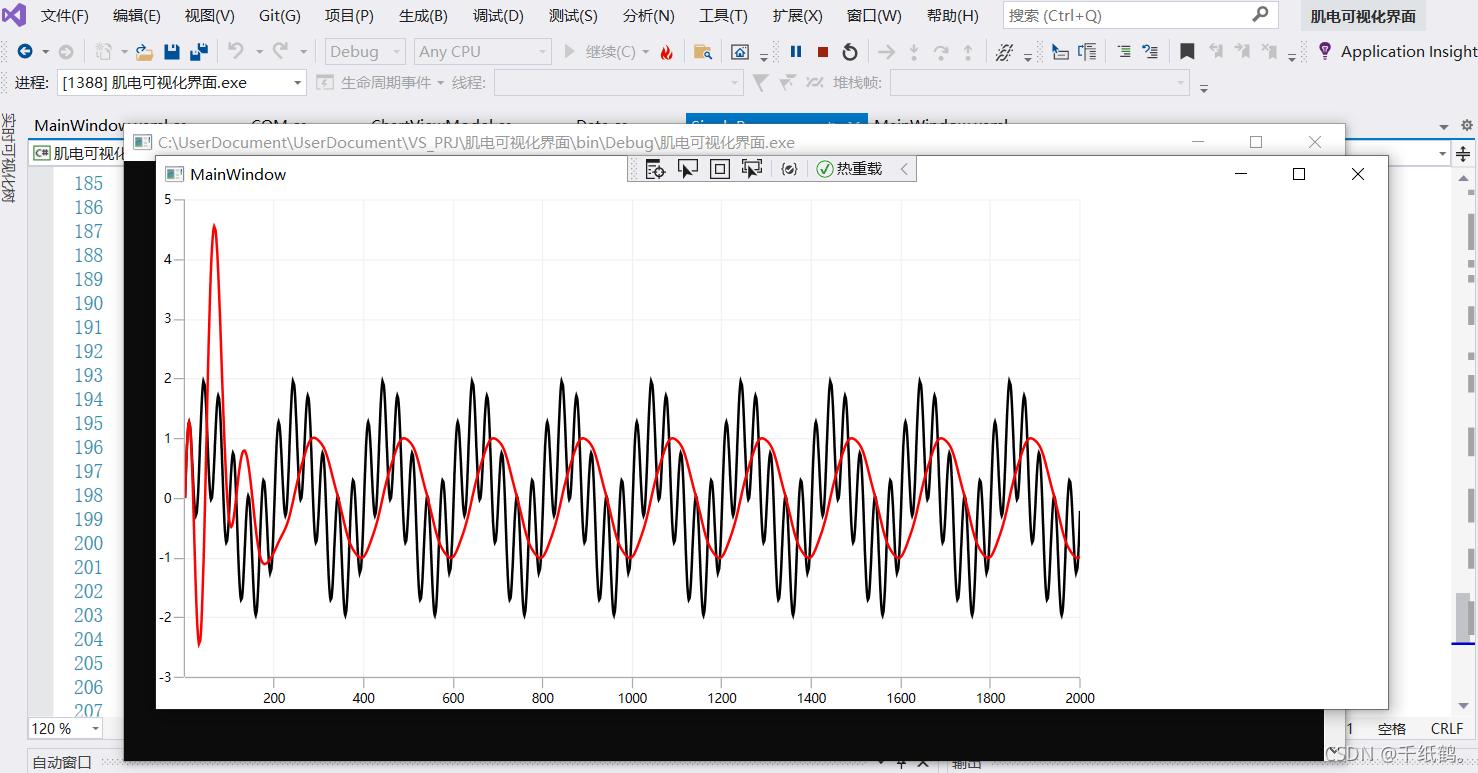1478x773 pixels.
Task: Minimize the MainWindow chart window
Action: click(x=1241, y=174)
